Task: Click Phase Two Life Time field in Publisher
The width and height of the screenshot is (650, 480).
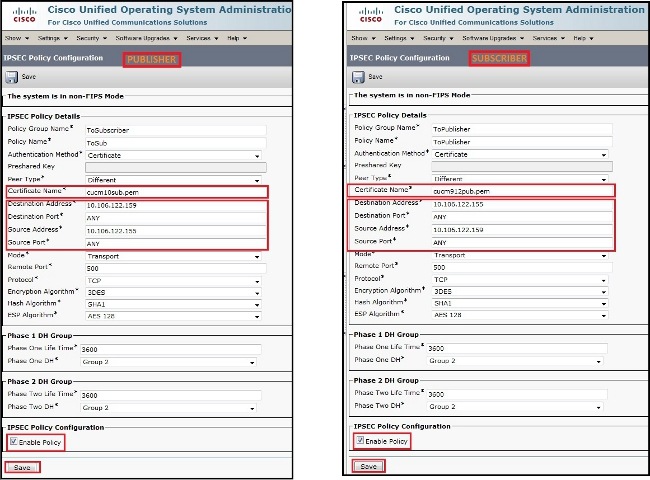Action: click(171, 395)
